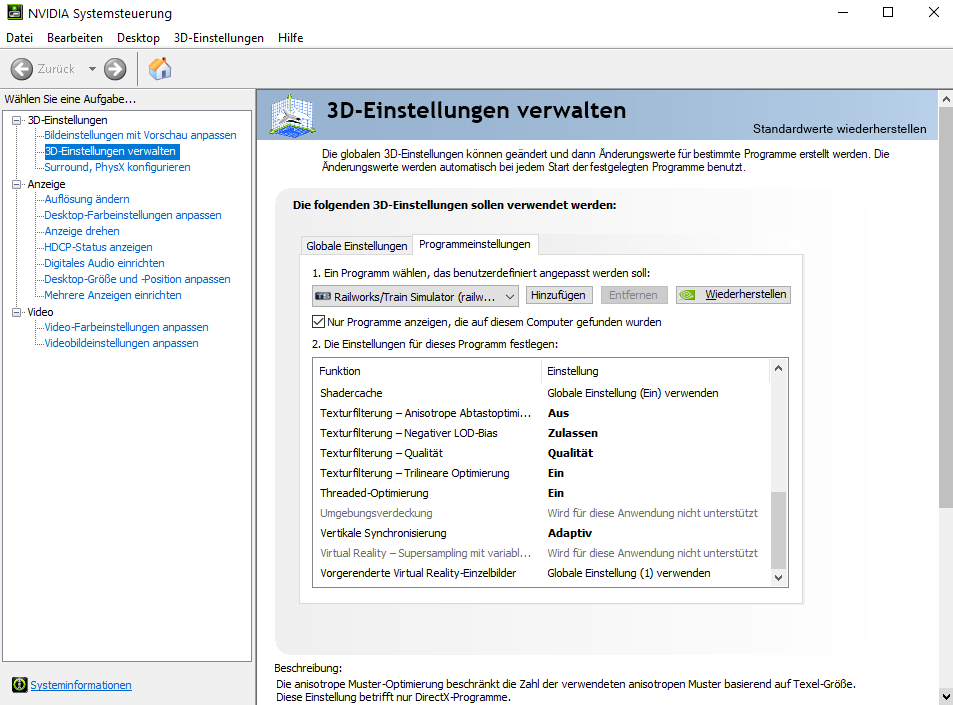Switch to Globale Einstellungen tab
Viewport: 953px width, 705px height.
pyautogui.click(x=357, y=246)
